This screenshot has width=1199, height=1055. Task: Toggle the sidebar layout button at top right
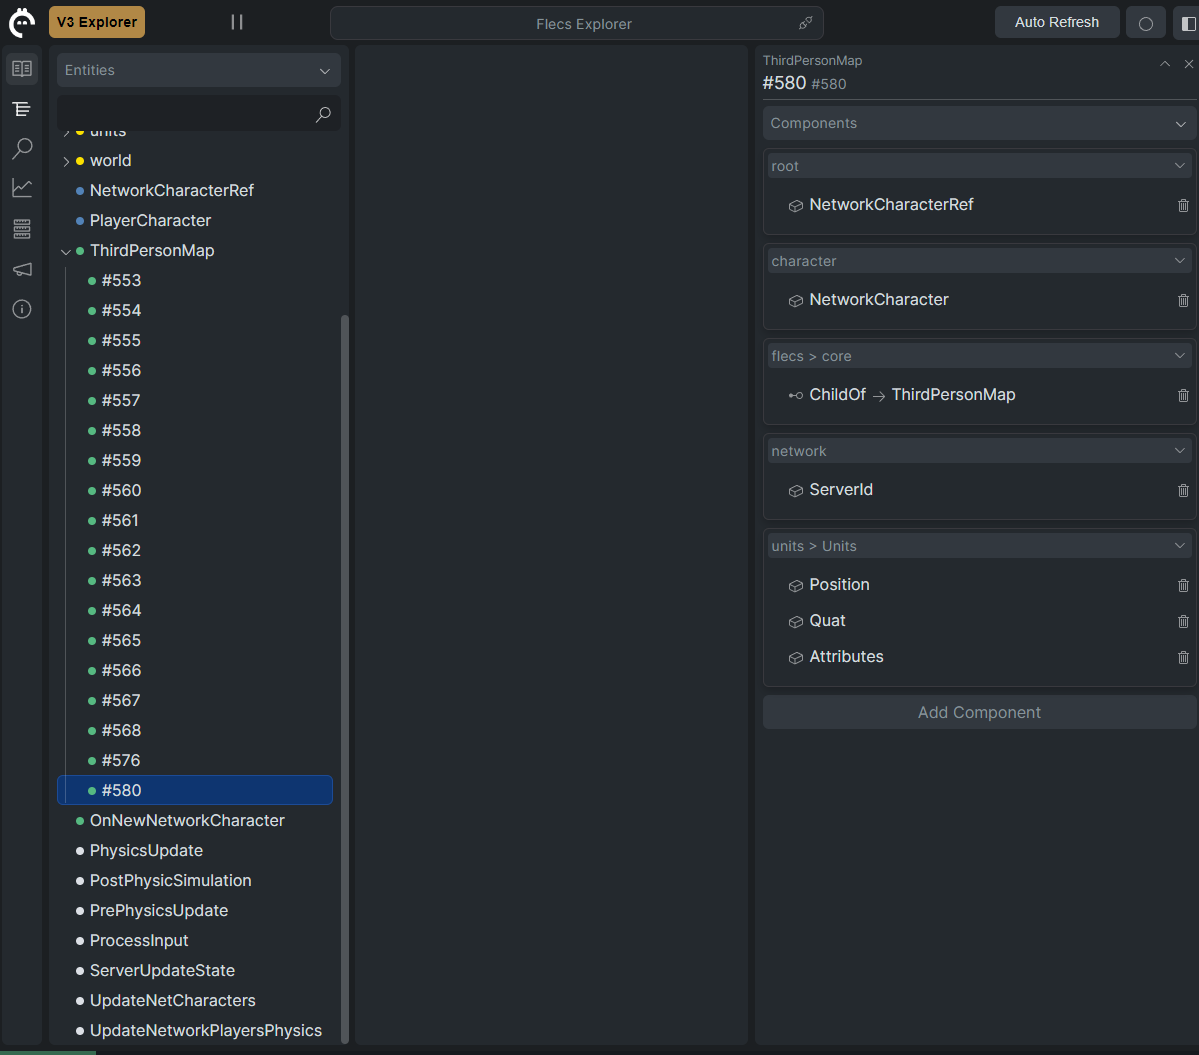[1187, 23]
